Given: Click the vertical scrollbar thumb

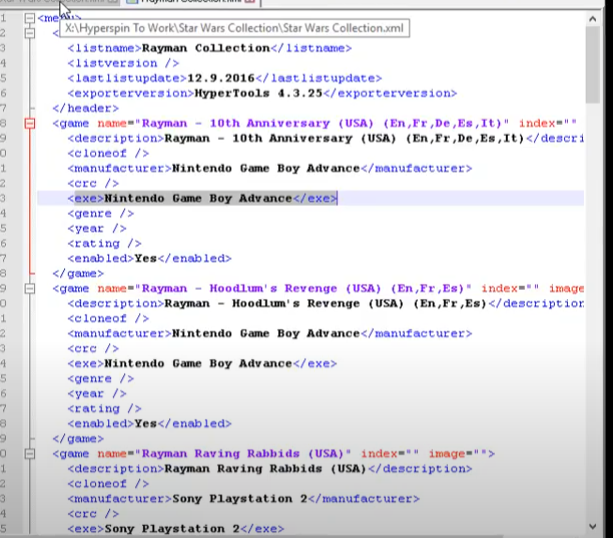Looking at the screenshot, I should coord(592,65).
